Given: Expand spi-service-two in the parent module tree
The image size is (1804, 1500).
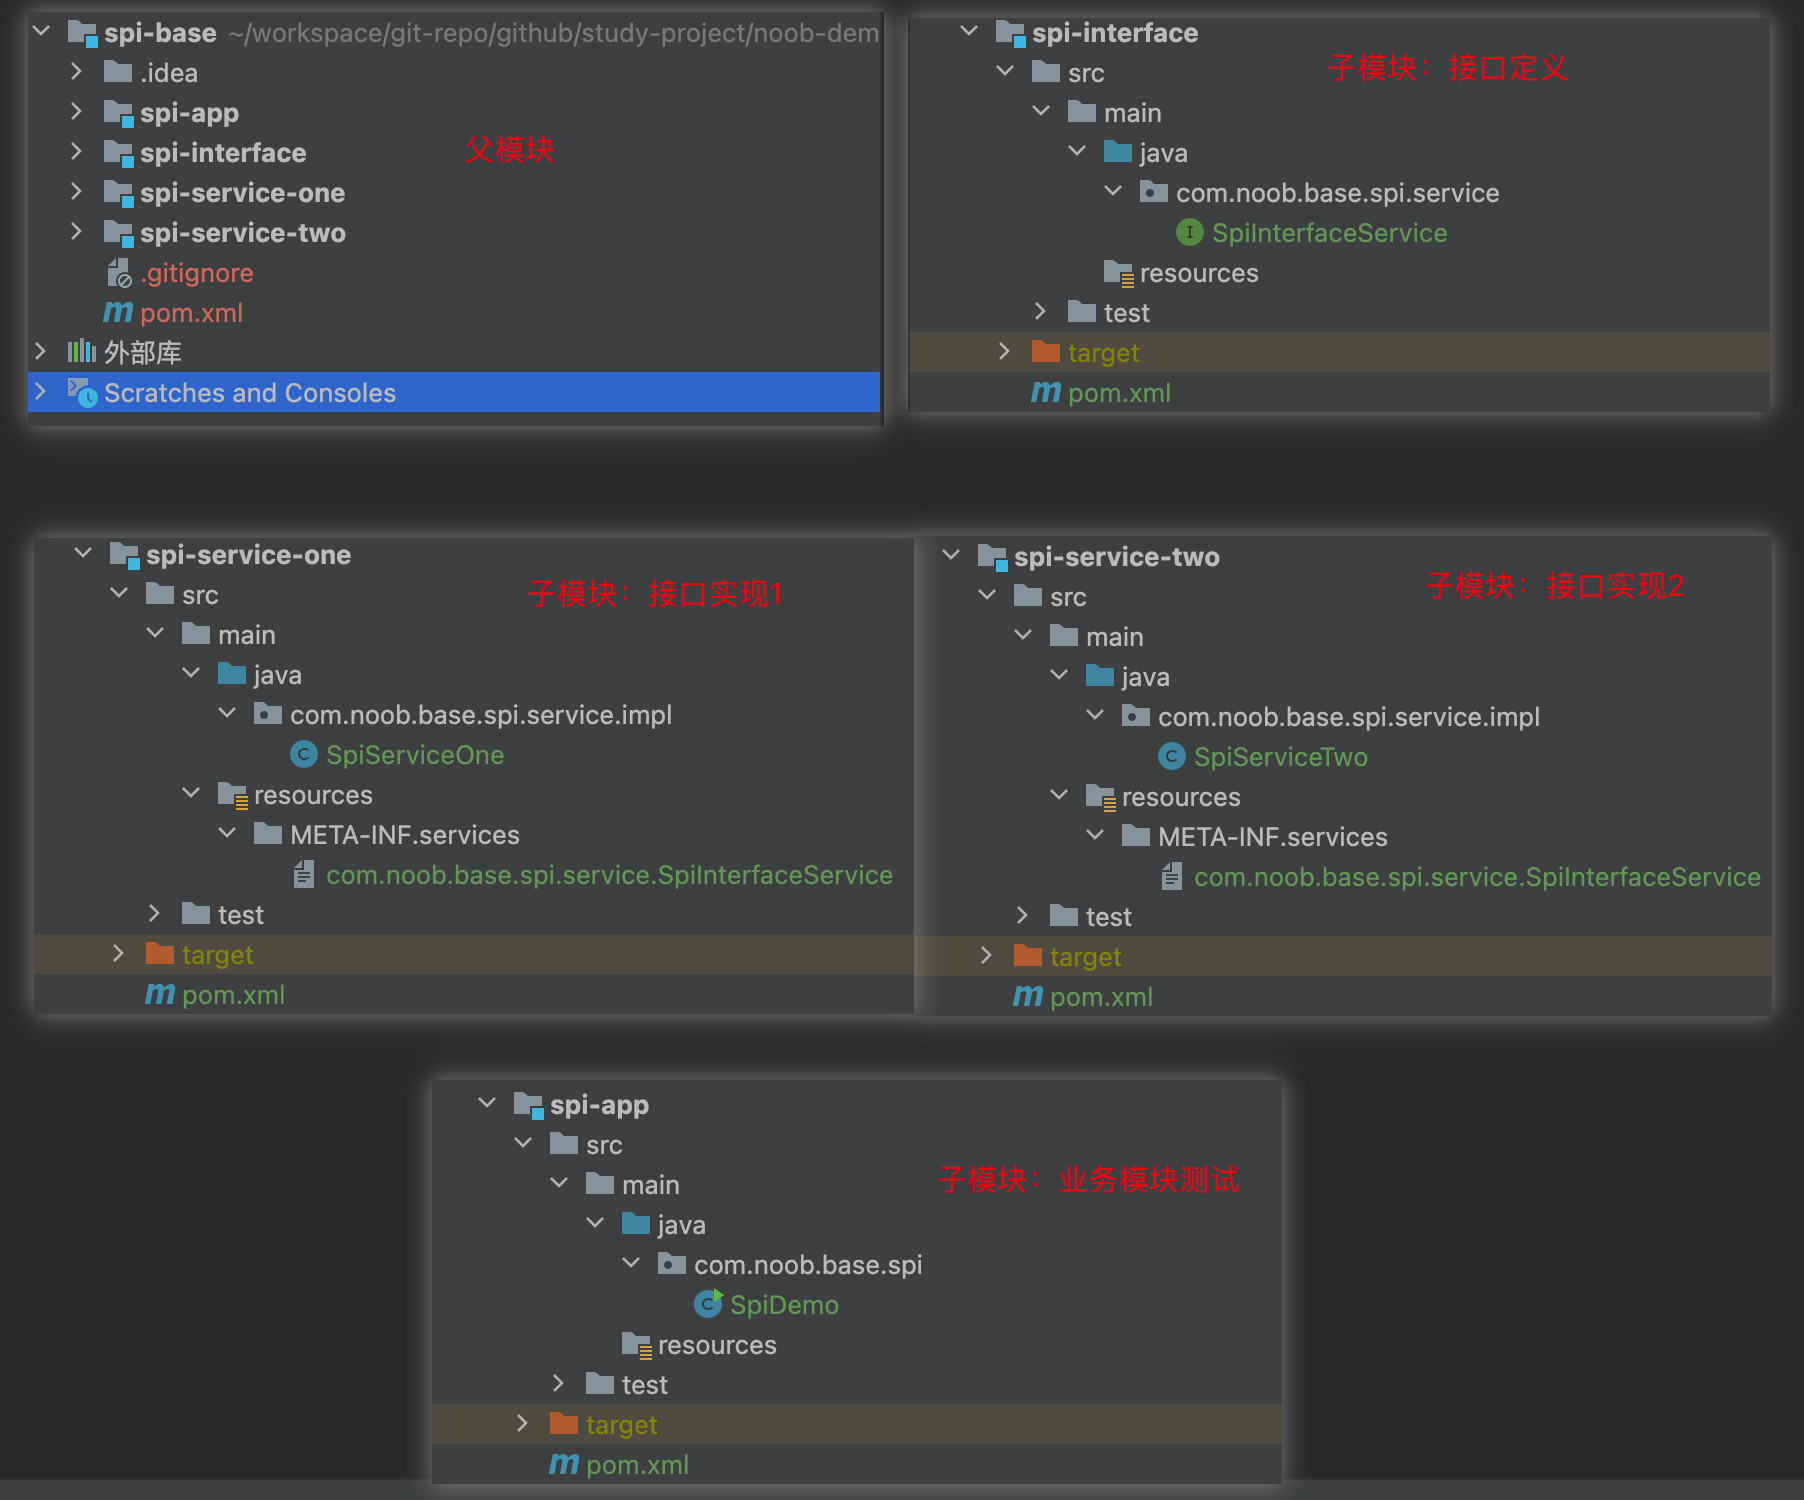Looking at the screenshot, I should click(76, 232).
